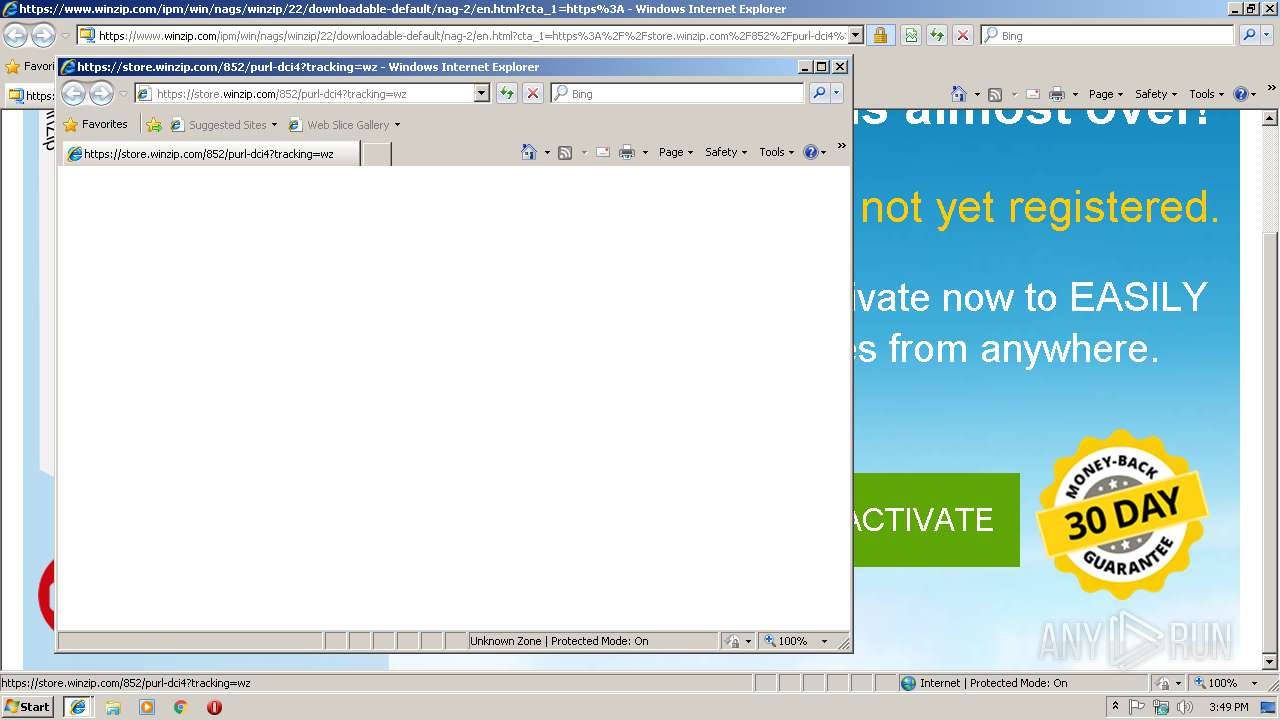Click Back button in front store.winzip.com window
Screen dimensions: 1280x720
pos(73,93)
